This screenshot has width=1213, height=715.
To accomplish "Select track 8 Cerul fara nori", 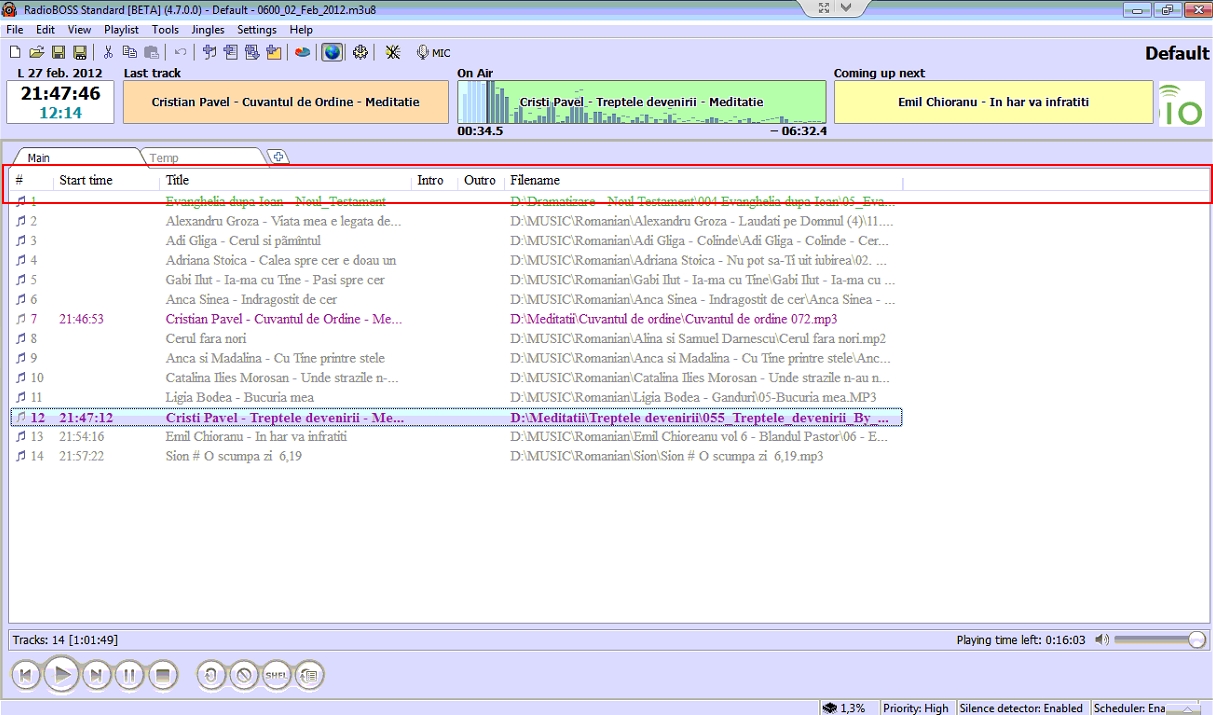I will click(x=456, y=339).
